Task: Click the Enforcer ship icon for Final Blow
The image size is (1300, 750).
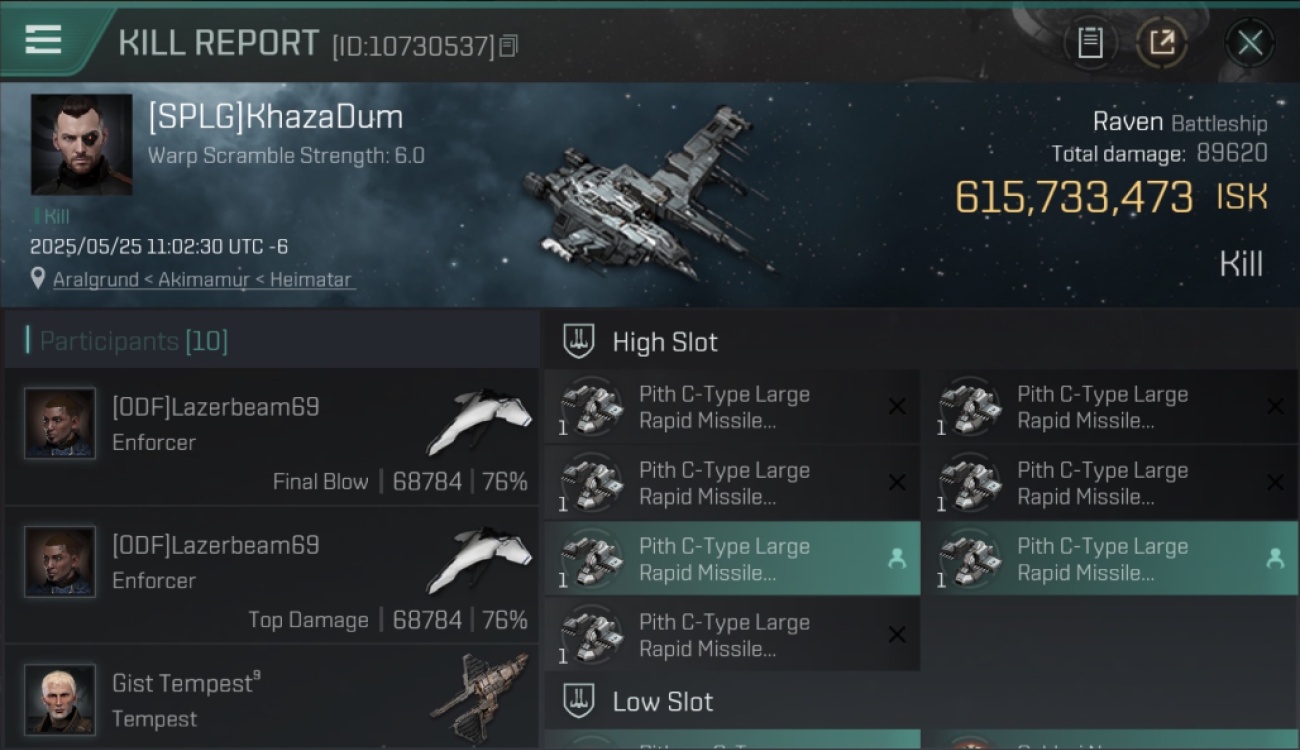Action: click(x=480, y=421)
